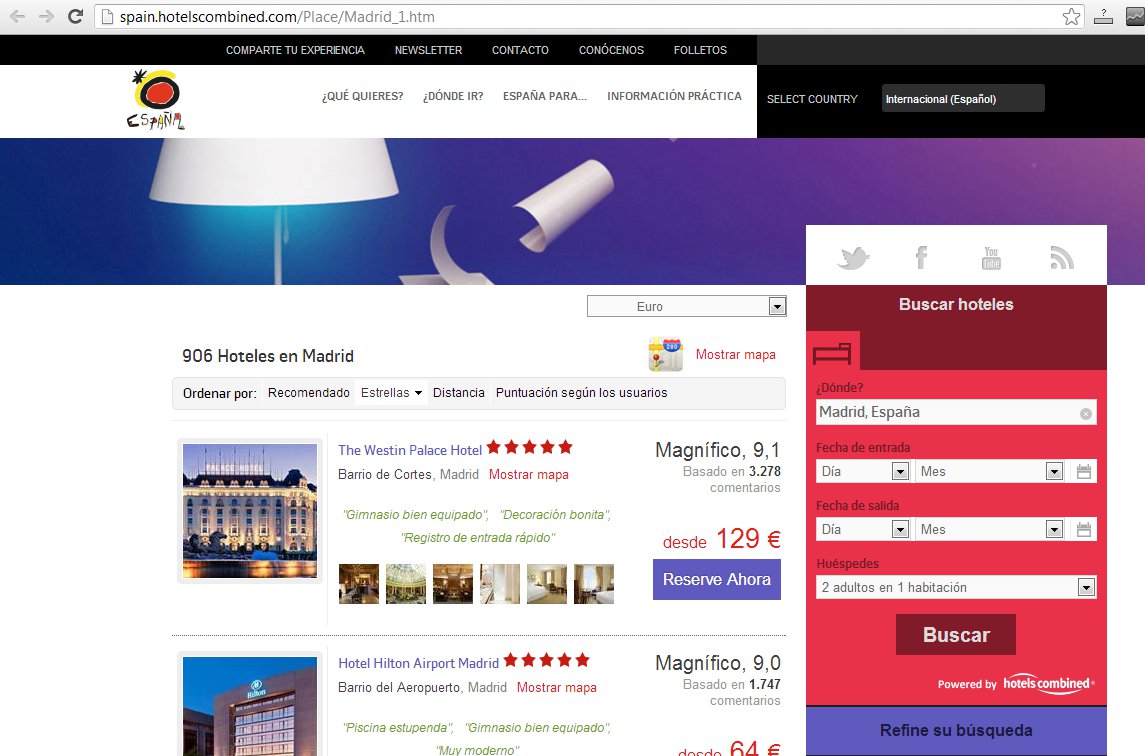
Task: Click the Westin Palace five-star rating
Action: [530, 447]
